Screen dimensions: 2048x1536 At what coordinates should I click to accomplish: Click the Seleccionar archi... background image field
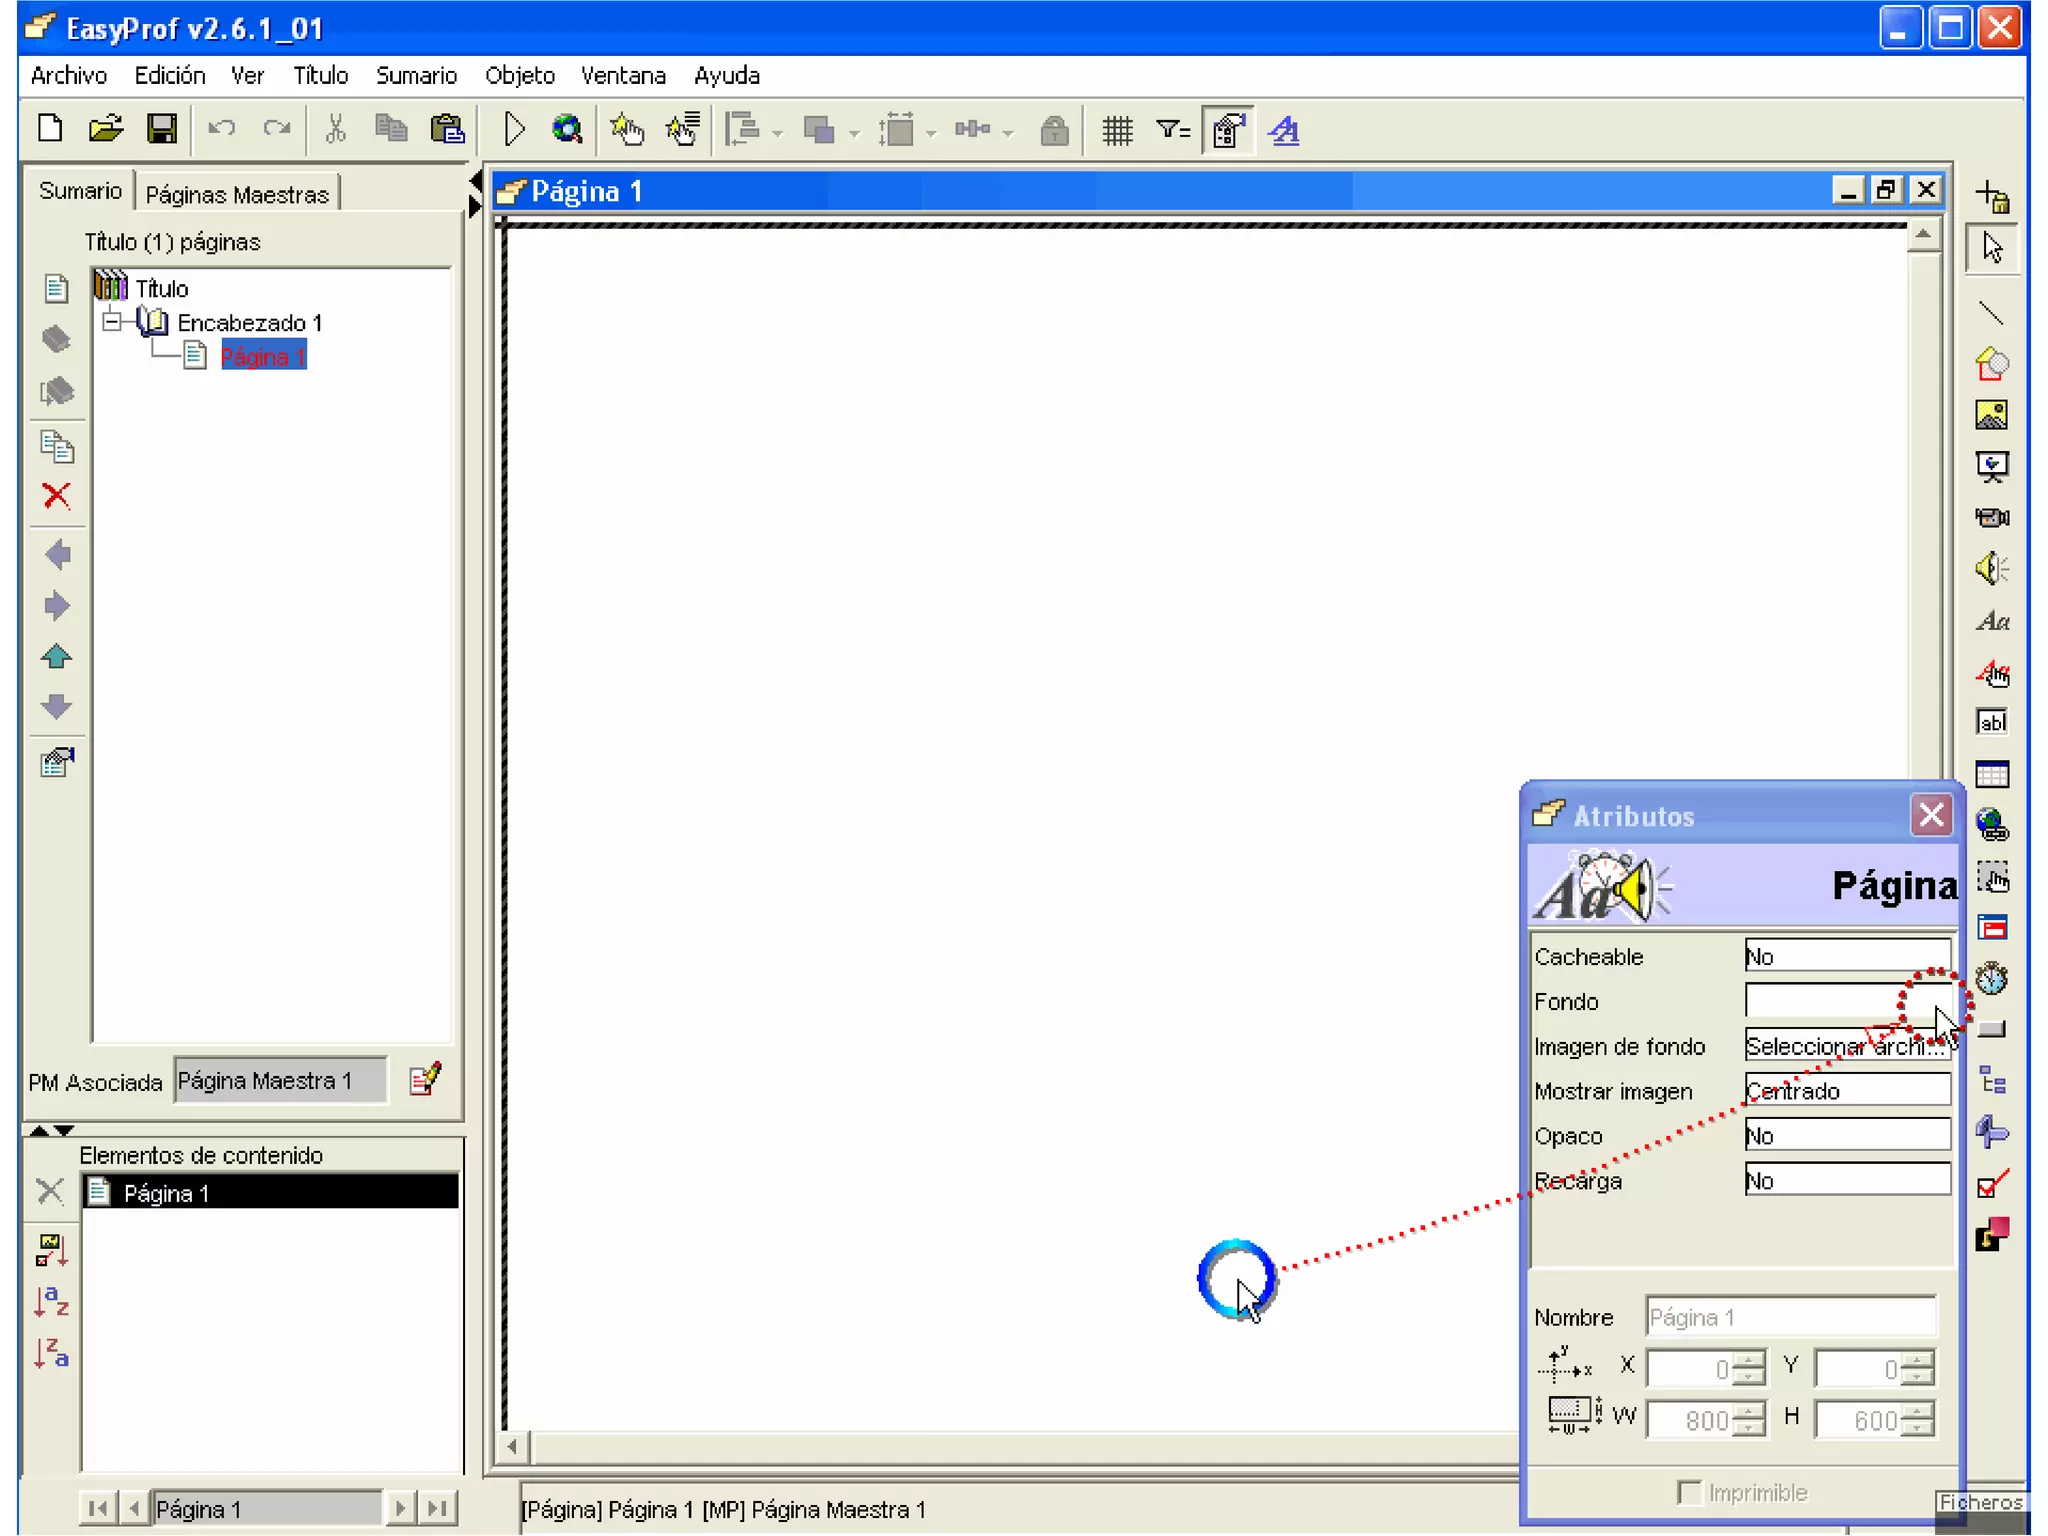(x=1846, y=1046)
